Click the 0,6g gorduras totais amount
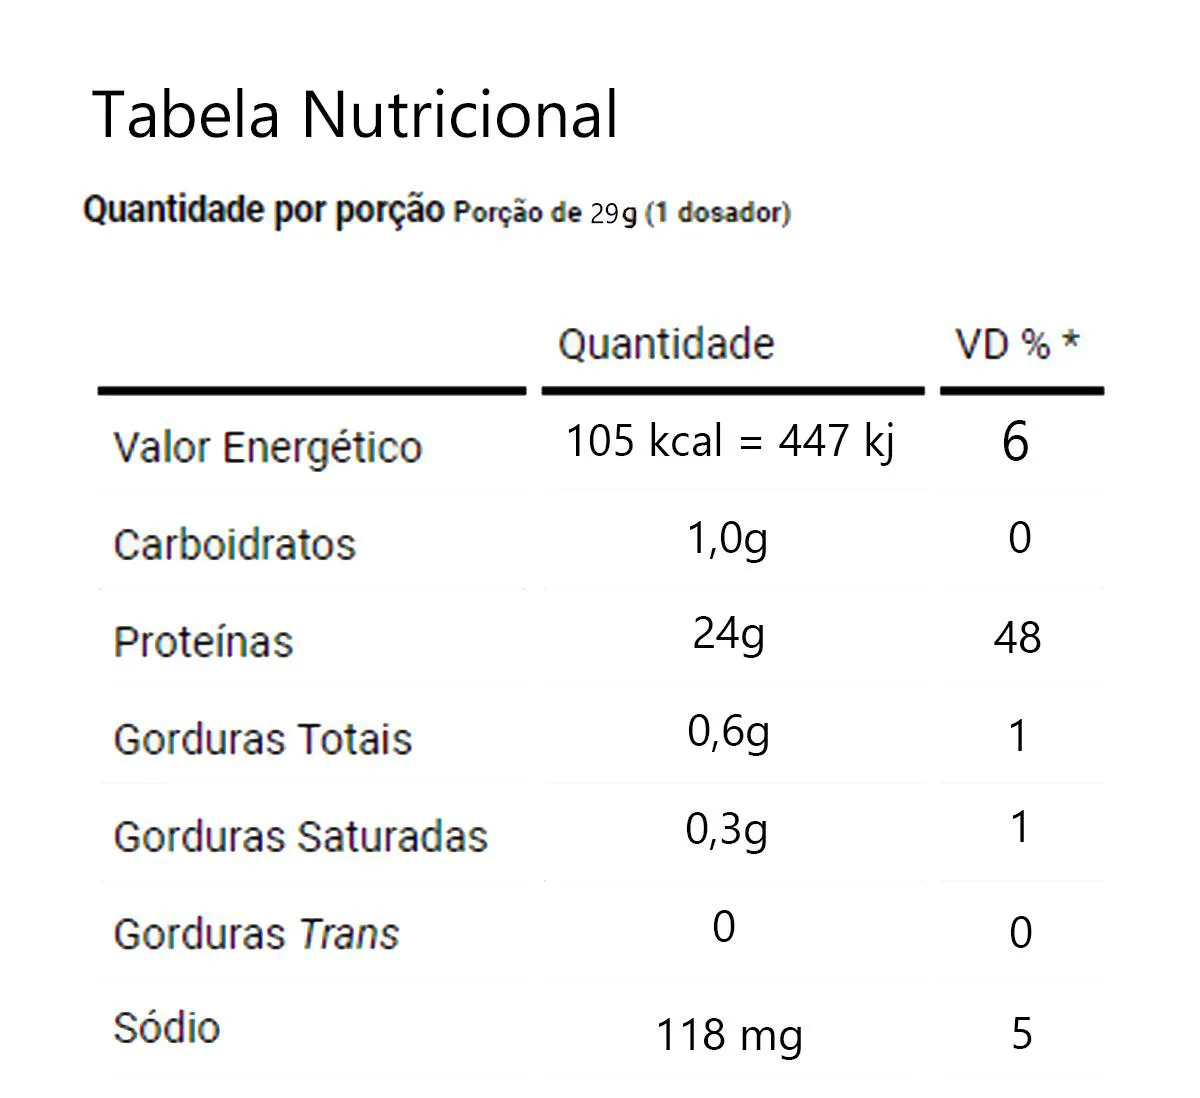Image resolution: width=1200 pixels, height=1098 pixels. point(728,733)
